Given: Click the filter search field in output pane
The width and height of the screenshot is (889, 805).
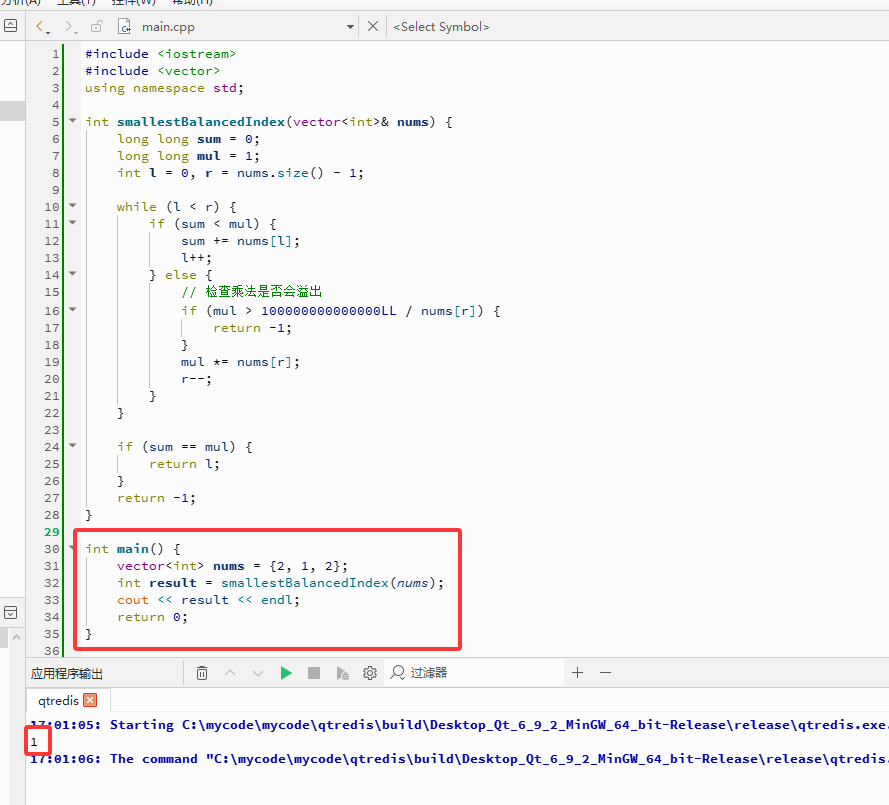Looking at the screenshot, I should tap(475, 673).
